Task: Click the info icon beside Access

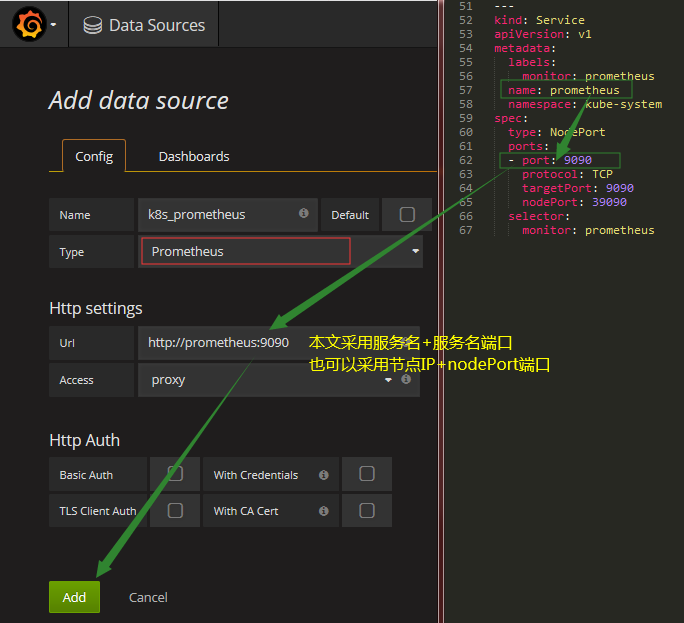Action: click(406, 379)
